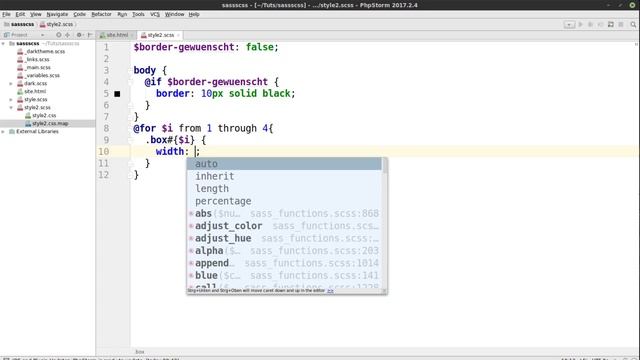Viewport: 640px width, 360px height.
Task: Click the scroll-from-source target icon
Action: click(58, 35)
